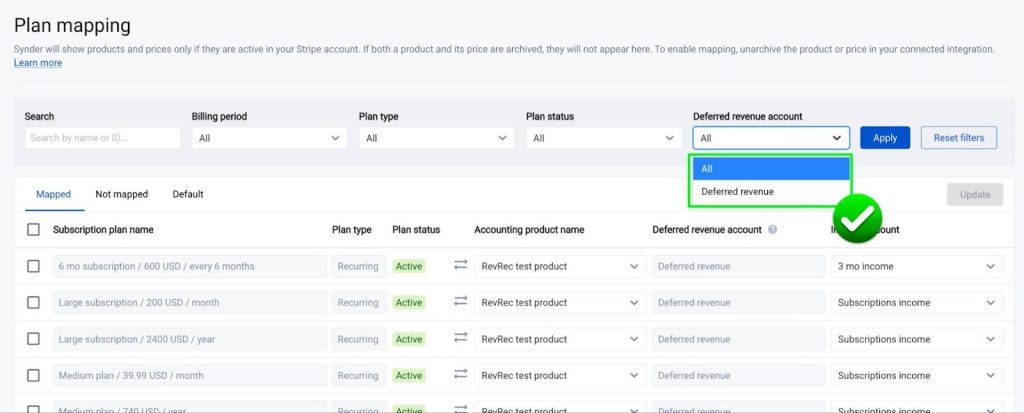Check the Medium plan 39.99 USD row checkbox
The width and height of the screenshot is (1024, 413).
[x=33, y=375]
